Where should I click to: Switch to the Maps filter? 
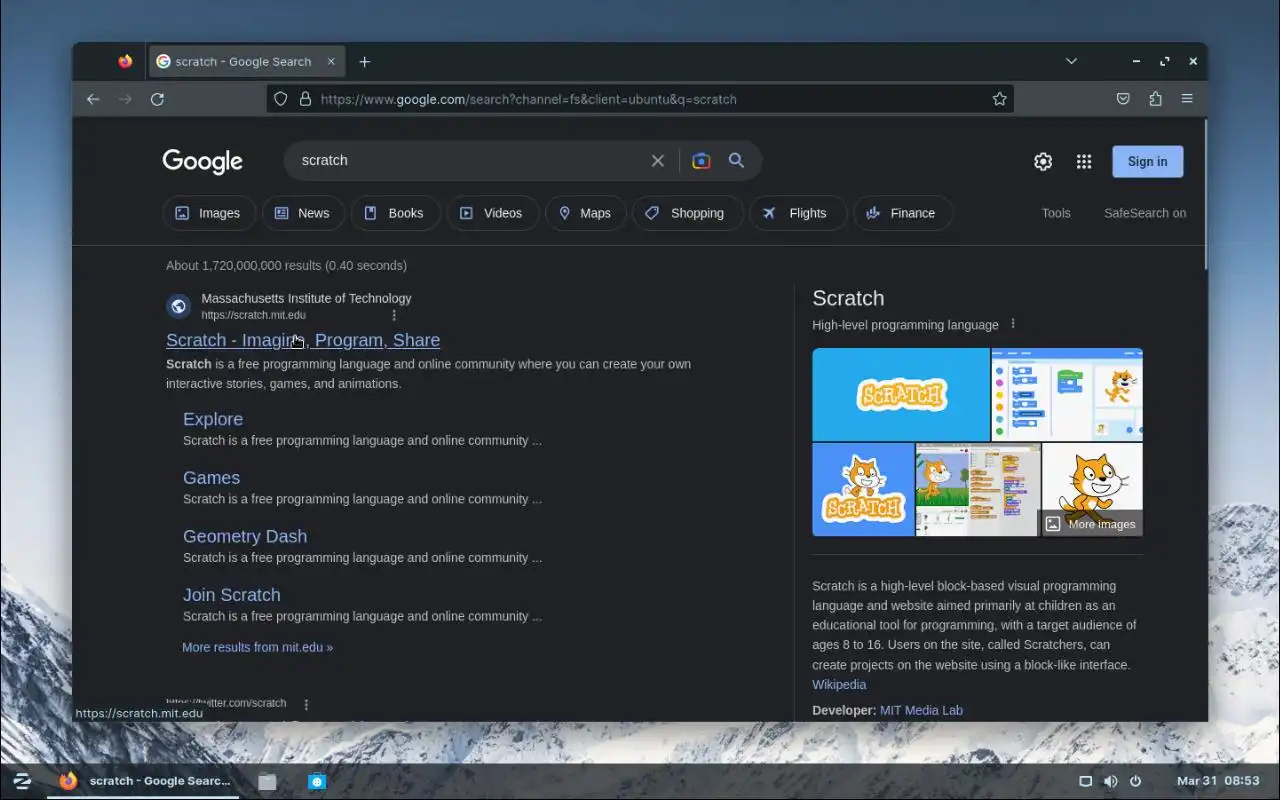tap(586, 213)
